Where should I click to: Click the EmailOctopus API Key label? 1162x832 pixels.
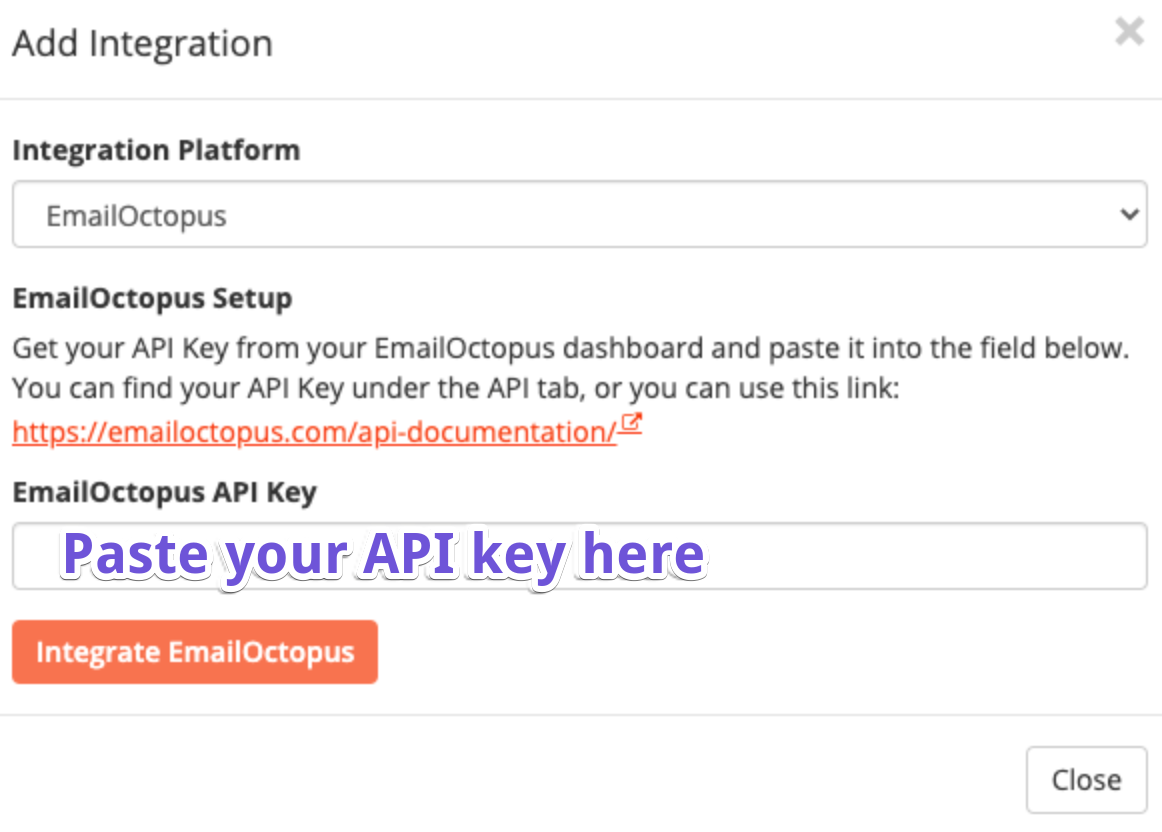(165, 493)
